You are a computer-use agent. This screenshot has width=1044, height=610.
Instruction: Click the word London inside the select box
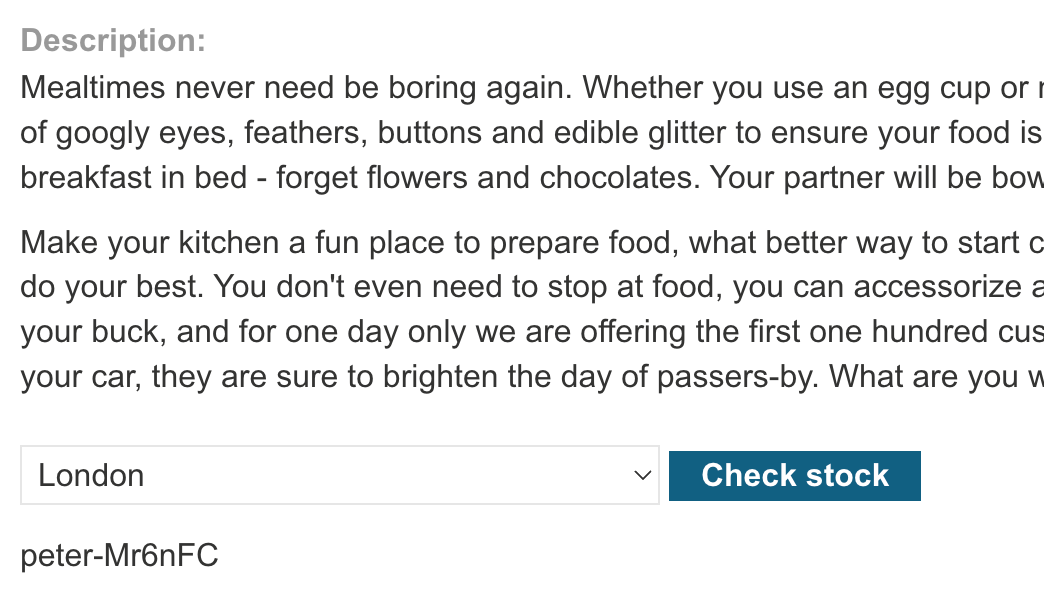pos(91,475)
